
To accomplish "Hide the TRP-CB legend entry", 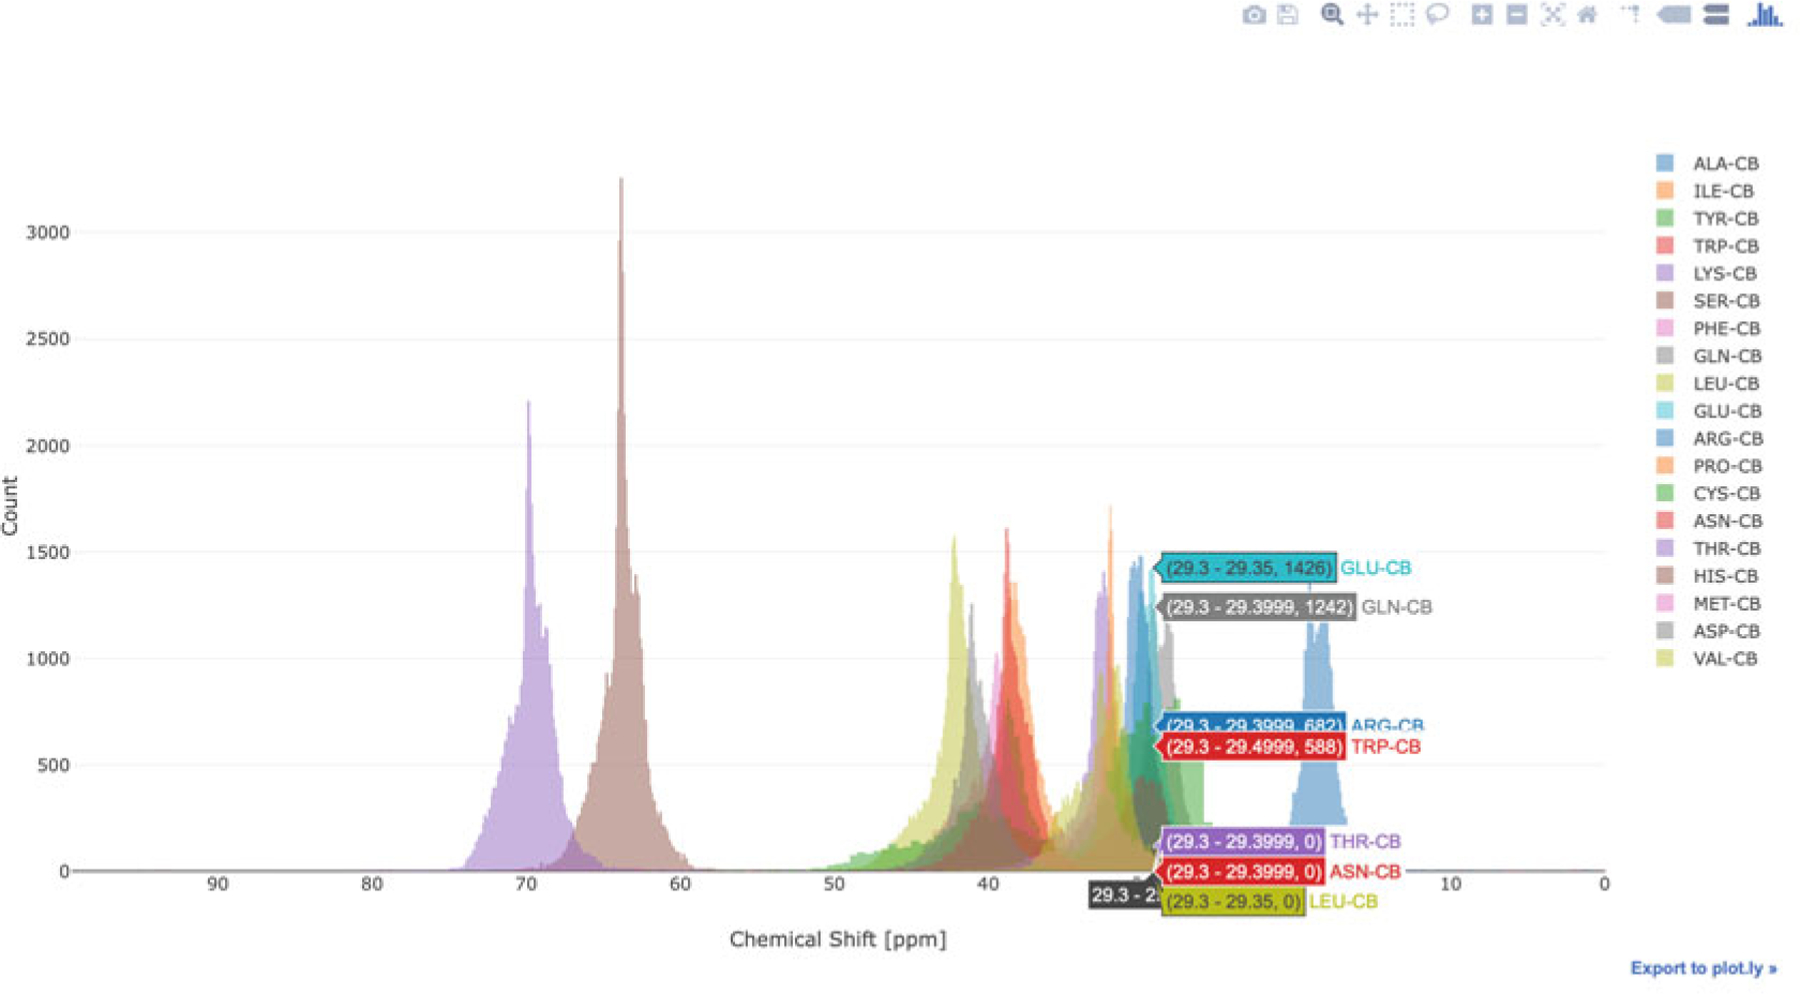I will tap(1708, 246).
